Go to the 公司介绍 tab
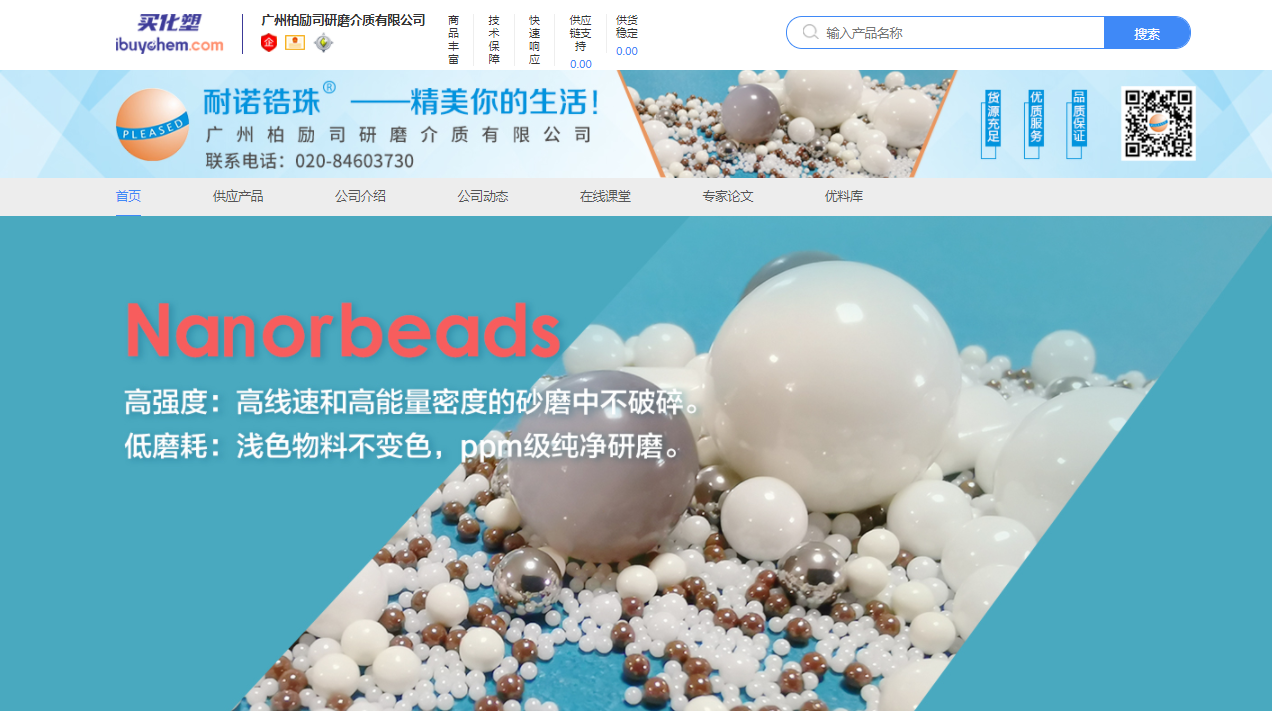1272x711 pixels. [360, 196]
